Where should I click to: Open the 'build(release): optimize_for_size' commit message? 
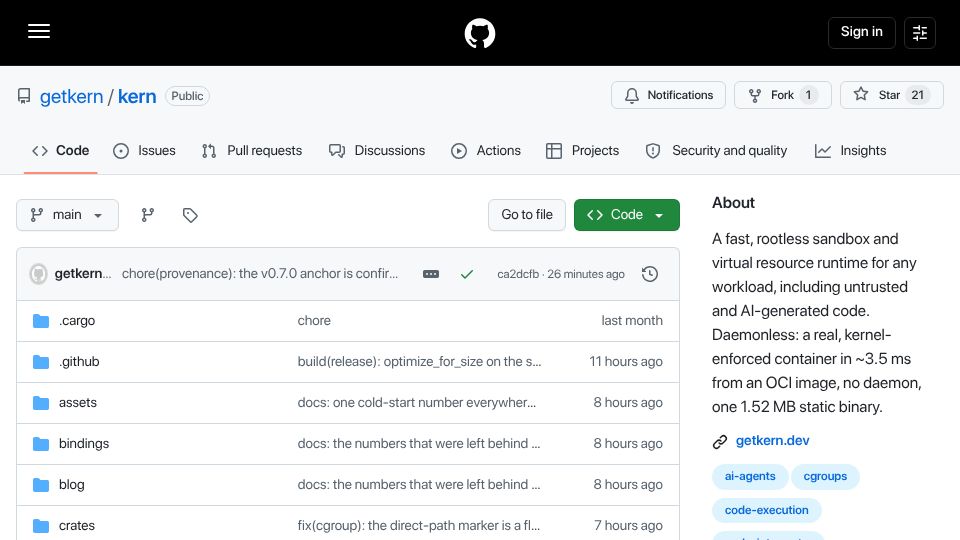click(419, 362)
